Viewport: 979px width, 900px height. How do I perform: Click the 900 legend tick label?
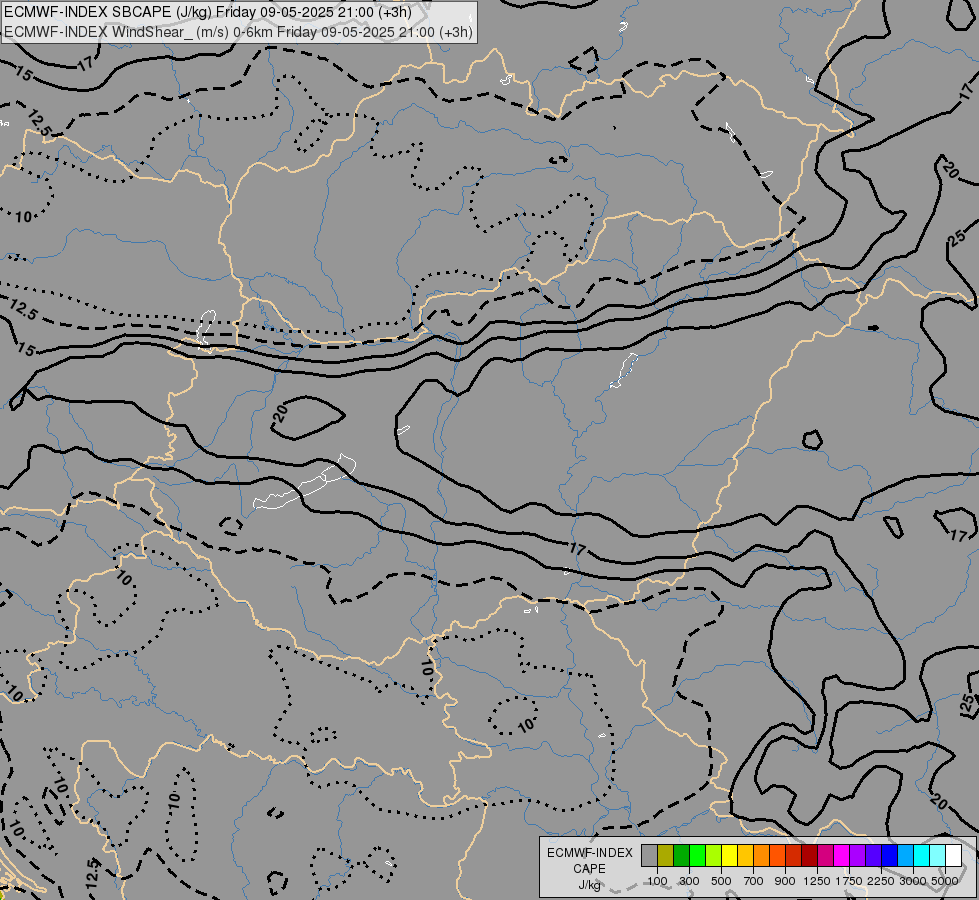click(785, 881)
